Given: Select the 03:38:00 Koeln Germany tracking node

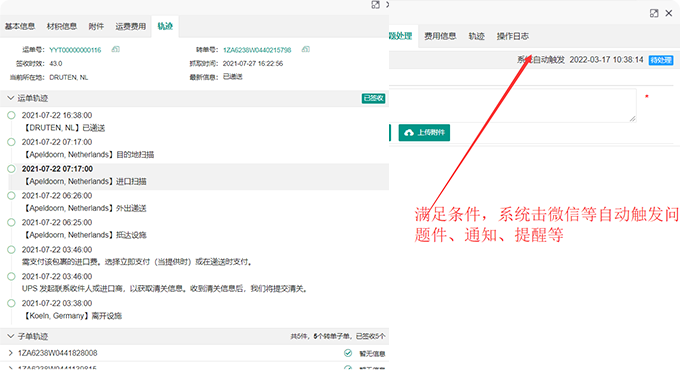Looking at the screenshot, I should coord(11,303).
